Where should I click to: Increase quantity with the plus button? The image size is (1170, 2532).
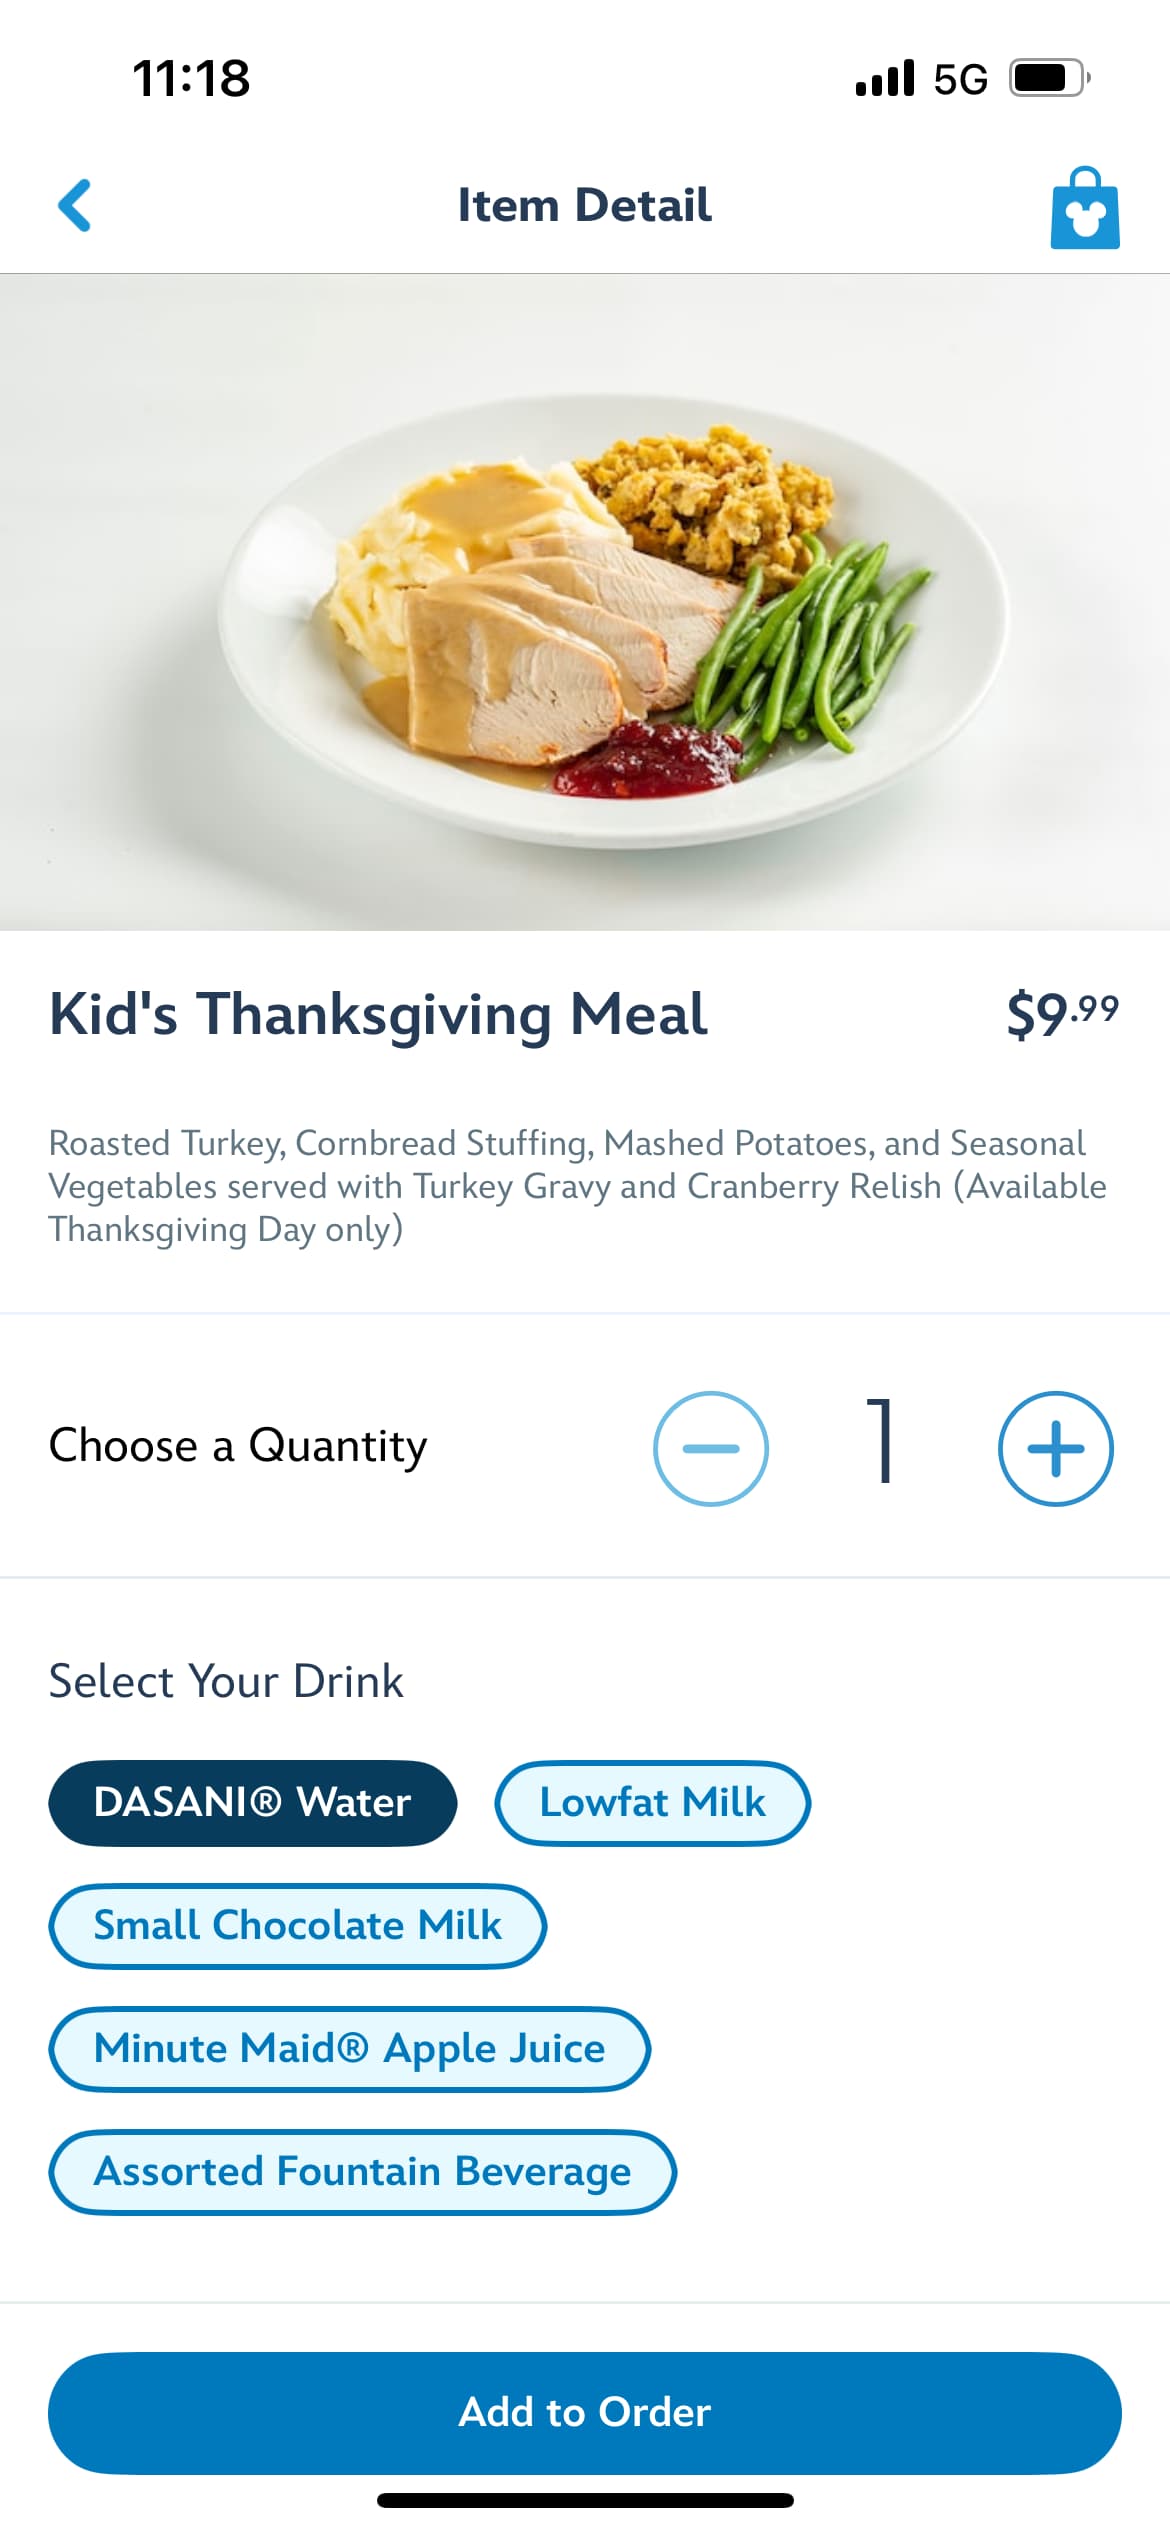(1055, 1448)
